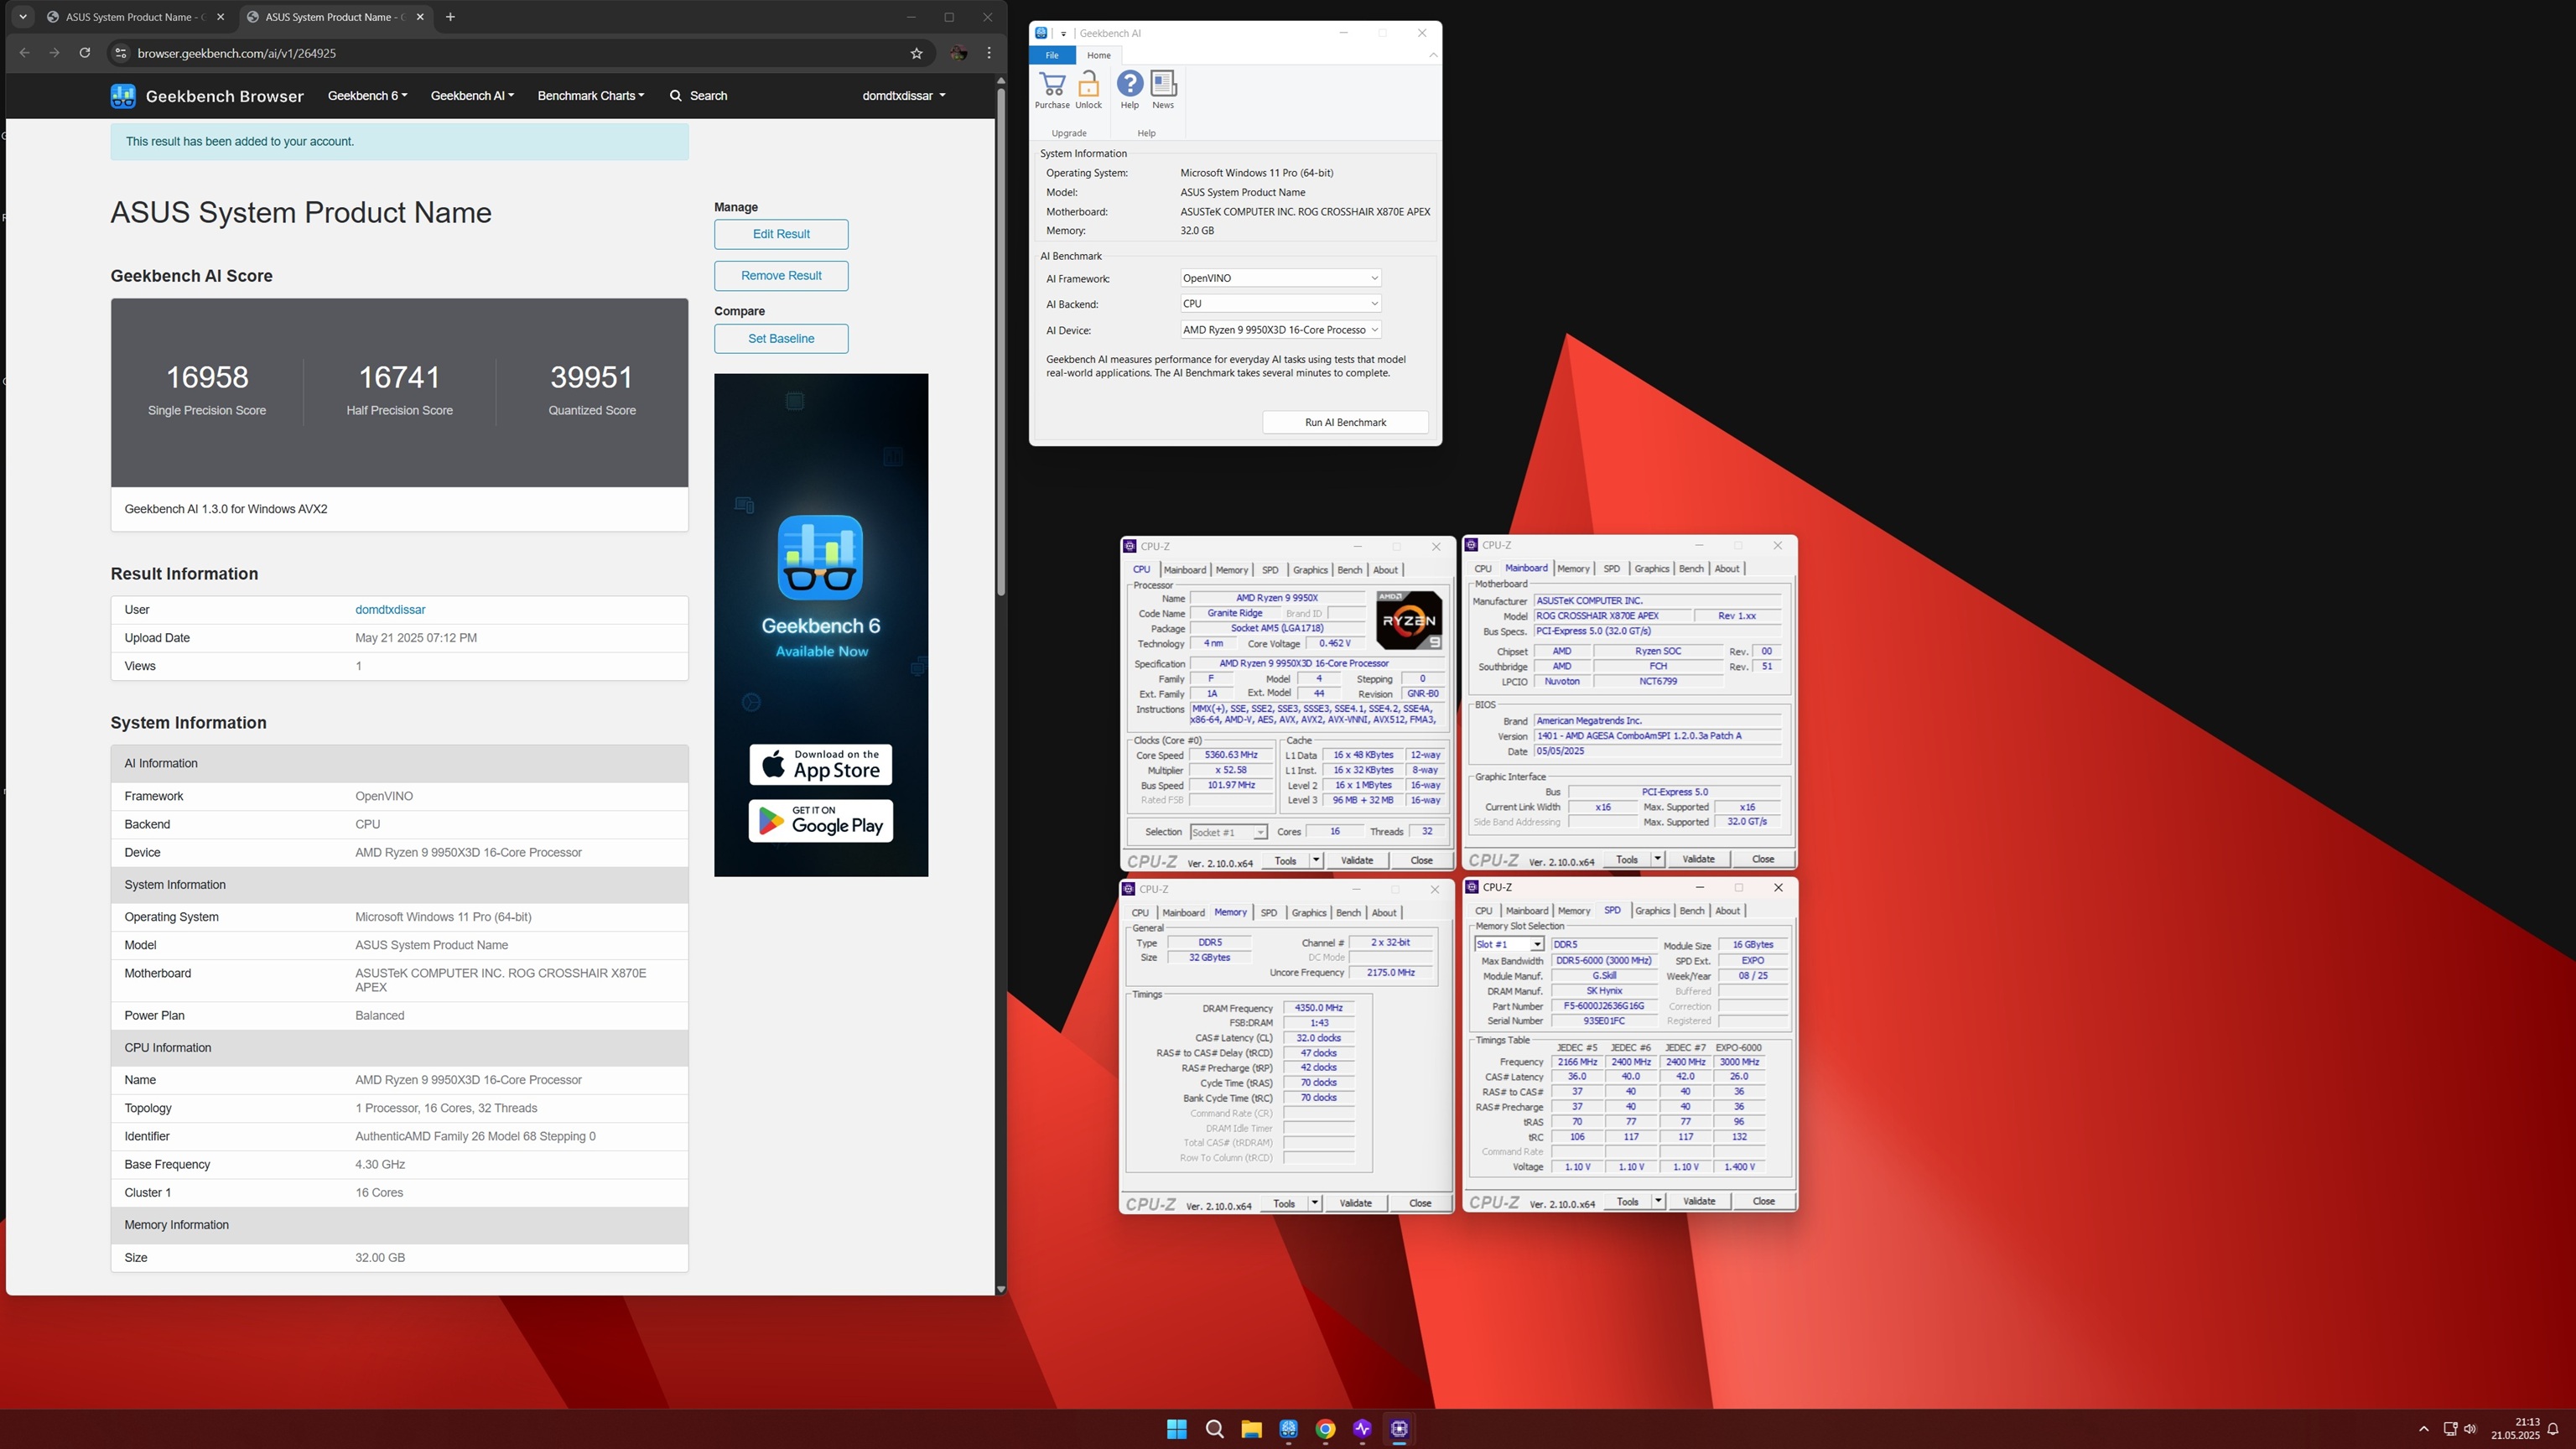
Task: Click Search in Geekbench Browser navbar
Action: (x=698, y=96)
